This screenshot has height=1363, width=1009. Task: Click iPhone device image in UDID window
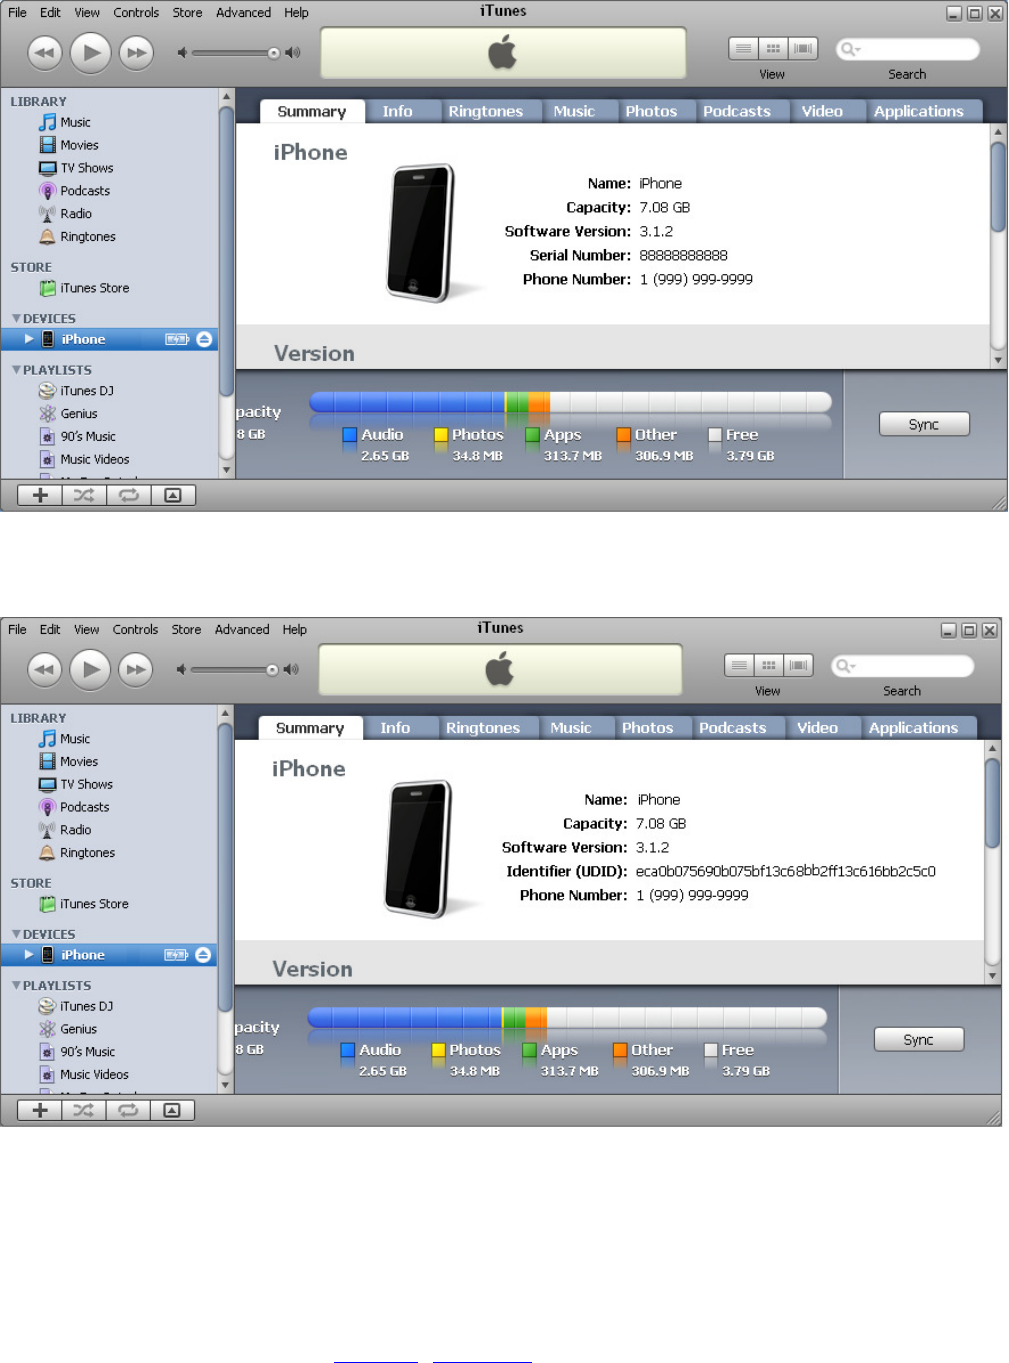[x=419, y=849]
